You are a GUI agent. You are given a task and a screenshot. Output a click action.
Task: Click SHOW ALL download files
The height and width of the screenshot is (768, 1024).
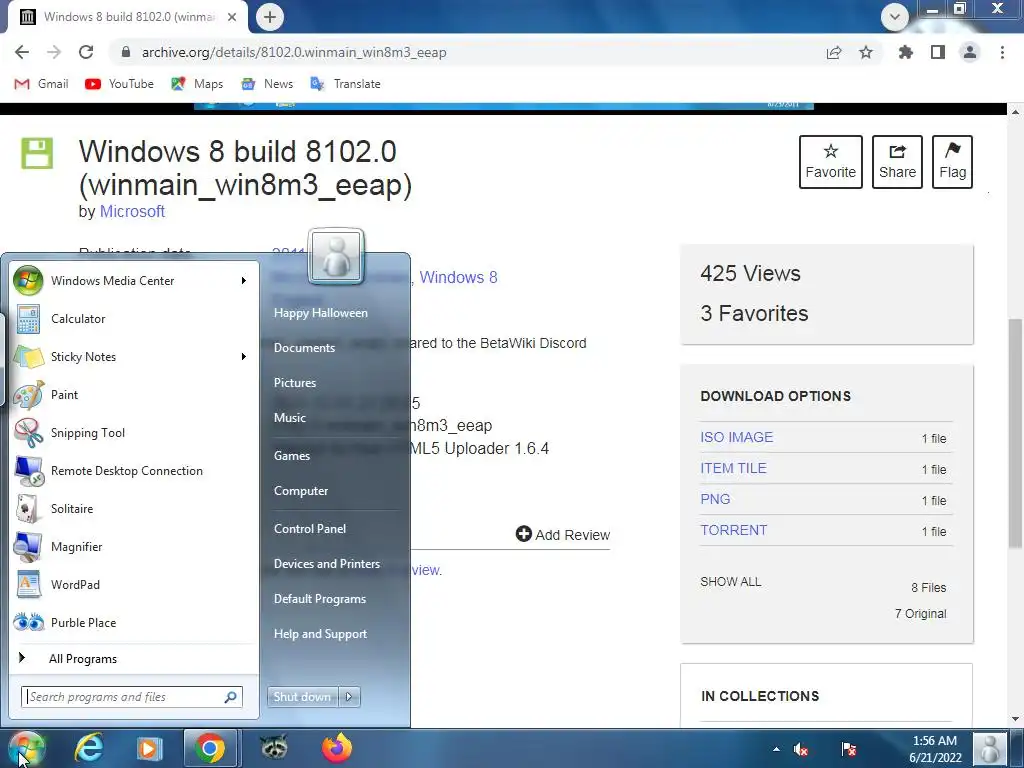pos(731,582)
